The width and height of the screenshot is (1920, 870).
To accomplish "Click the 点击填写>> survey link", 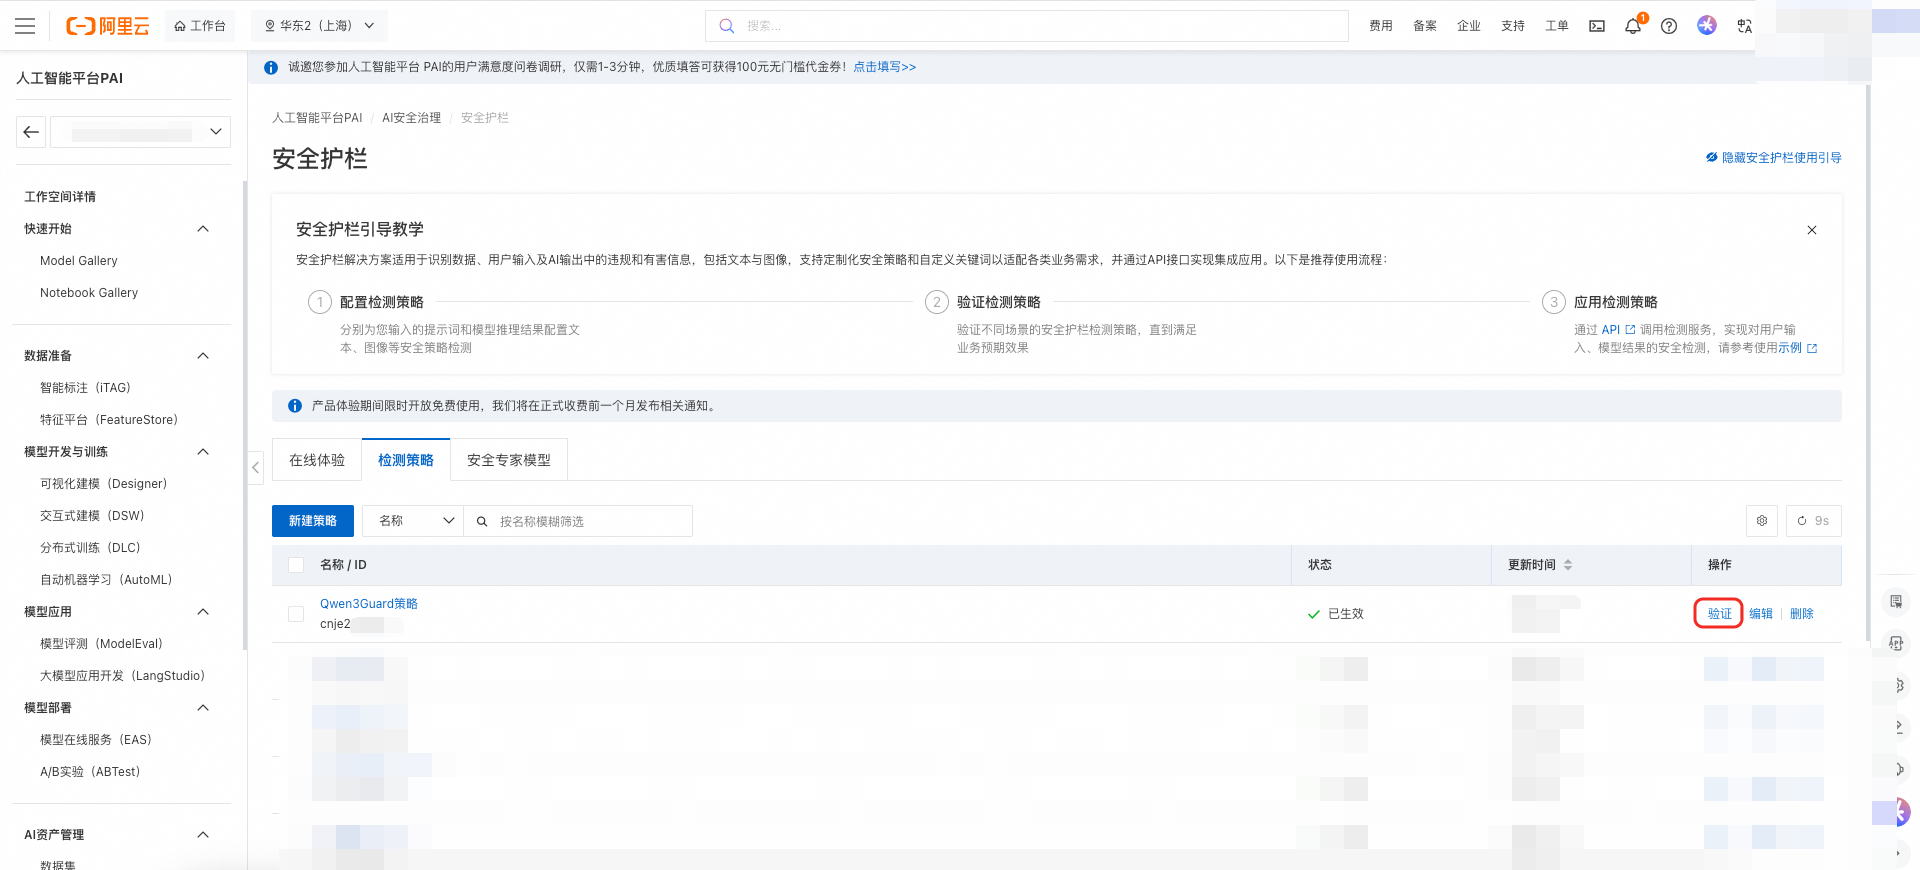I will pos(885,67).
